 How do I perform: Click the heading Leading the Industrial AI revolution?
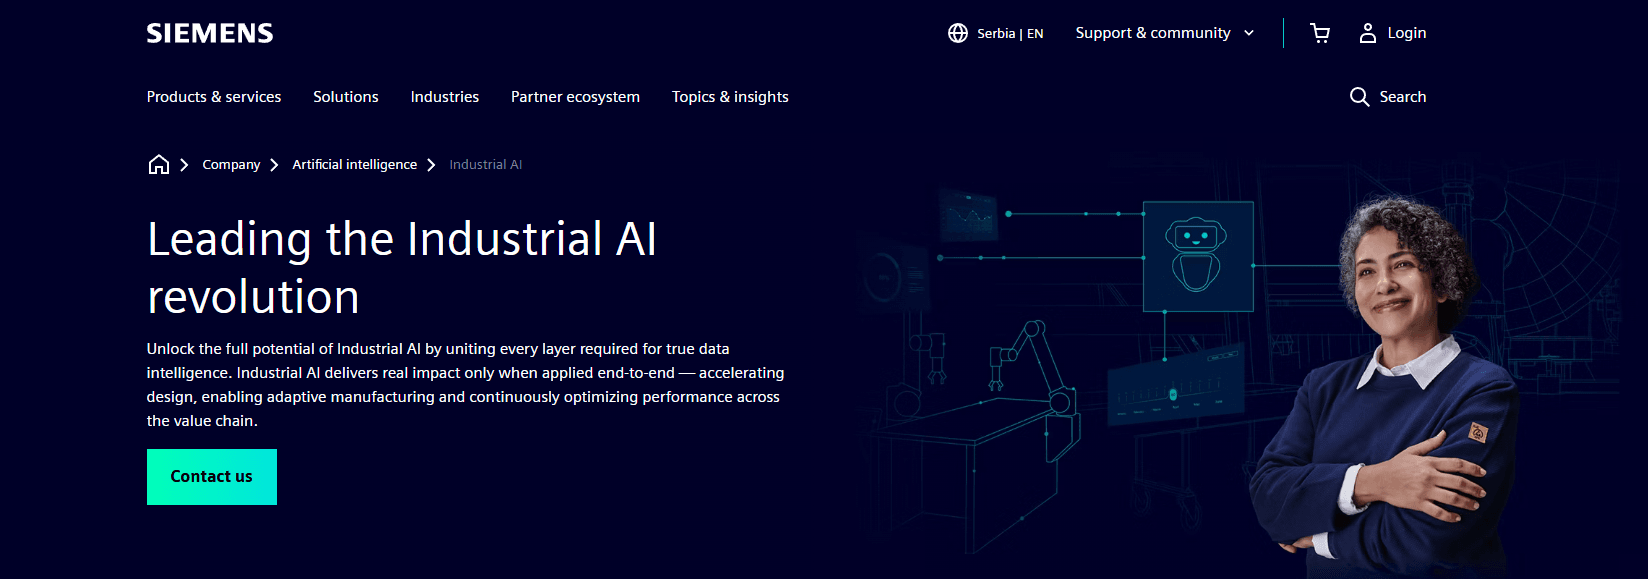coord(401,268)
